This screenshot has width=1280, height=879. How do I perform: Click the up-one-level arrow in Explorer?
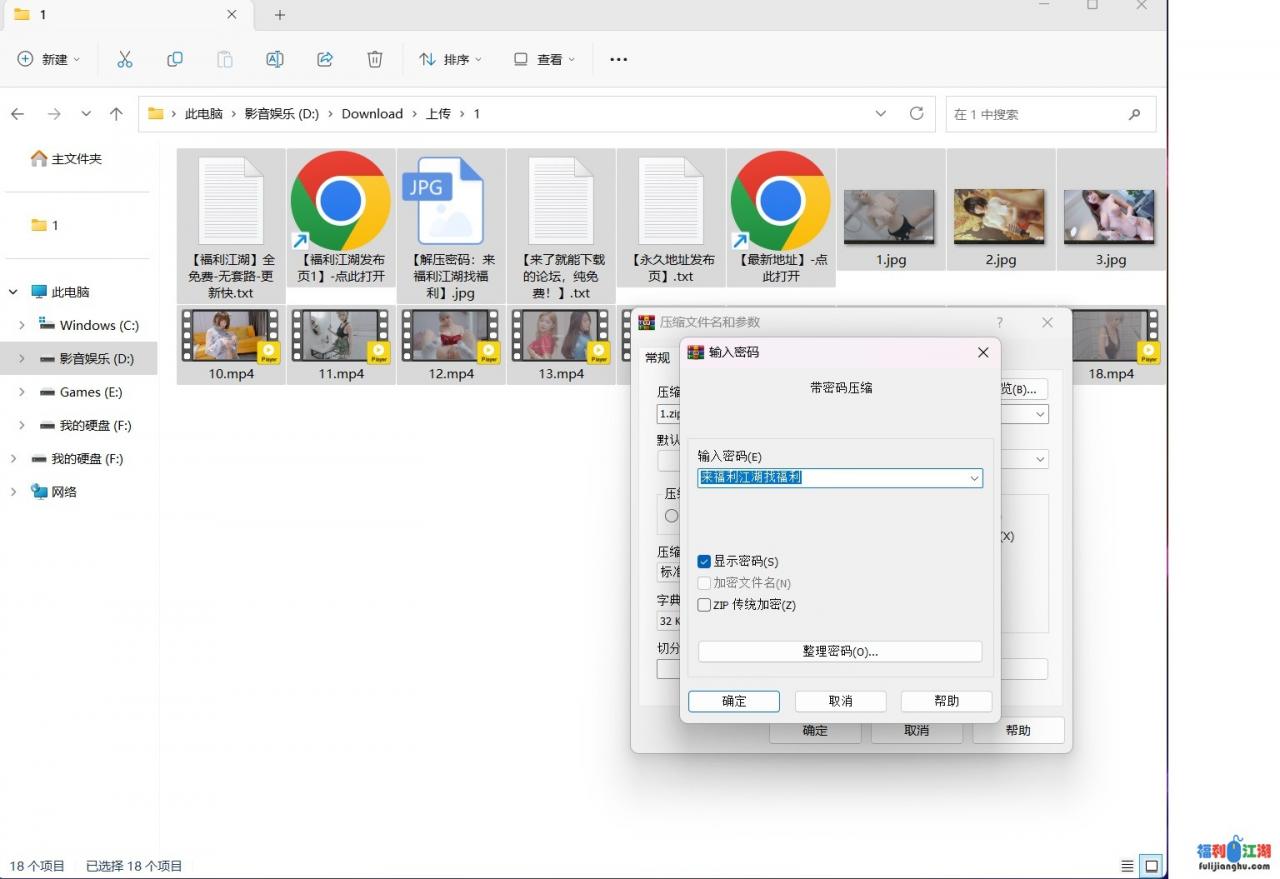coord(116,114)
